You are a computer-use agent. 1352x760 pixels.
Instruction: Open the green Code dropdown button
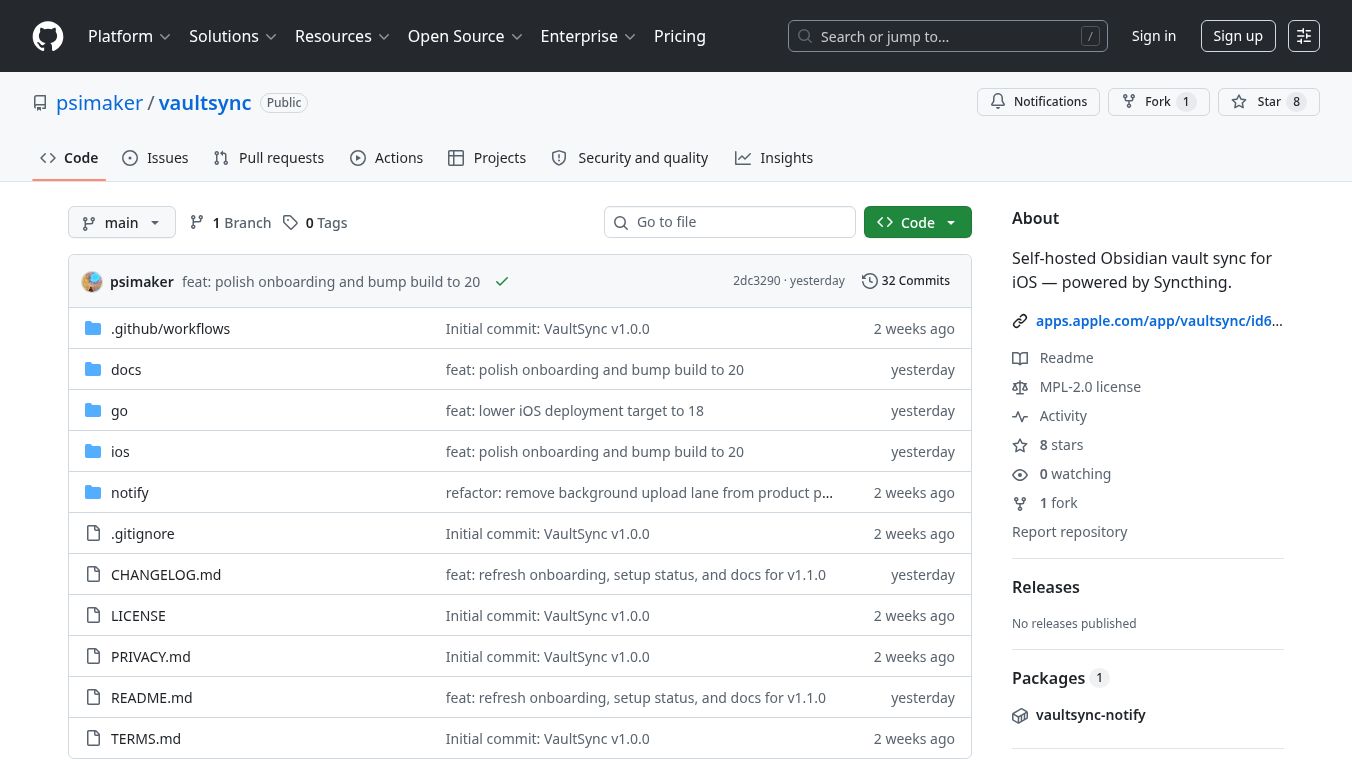[918, 222]
